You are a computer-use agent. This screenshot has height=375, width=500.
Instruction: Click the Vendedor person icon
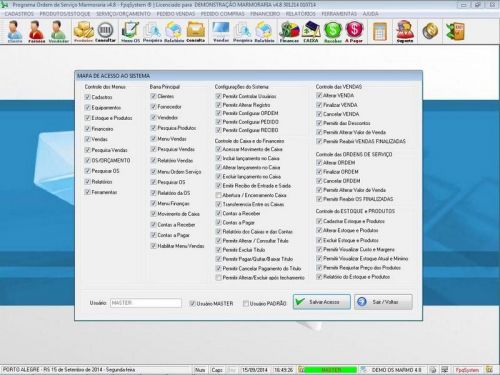click(59, 32)
